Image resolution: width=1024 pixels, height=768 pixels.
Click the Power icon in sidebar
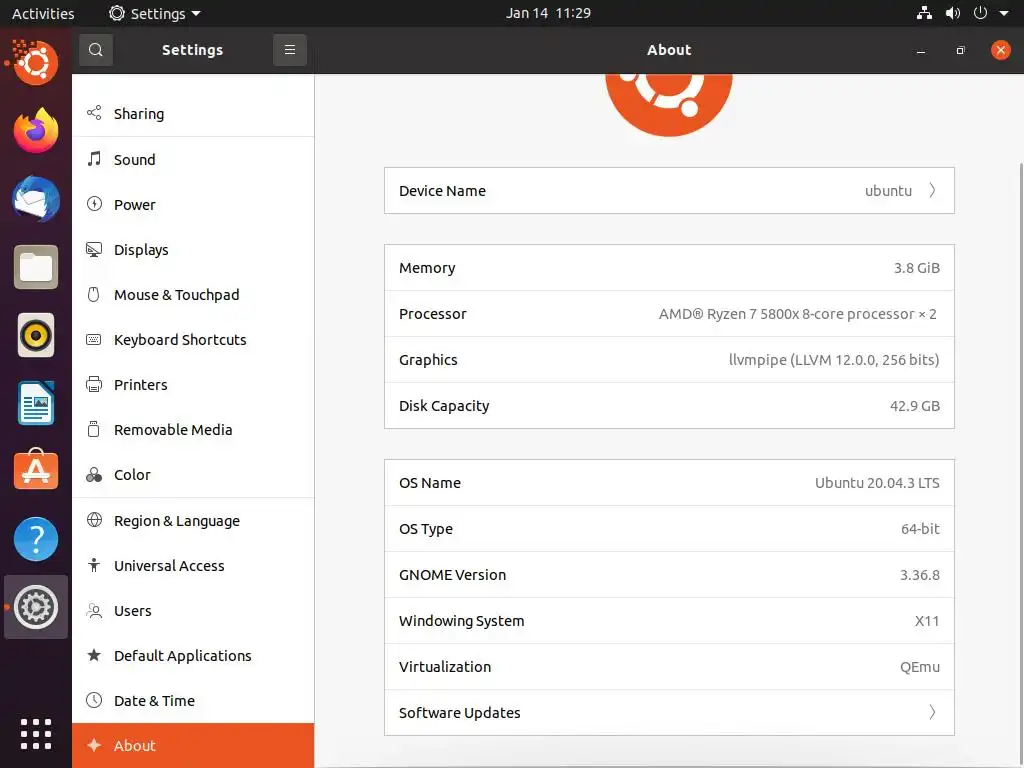pyautogui.click(x=94, y=204)
